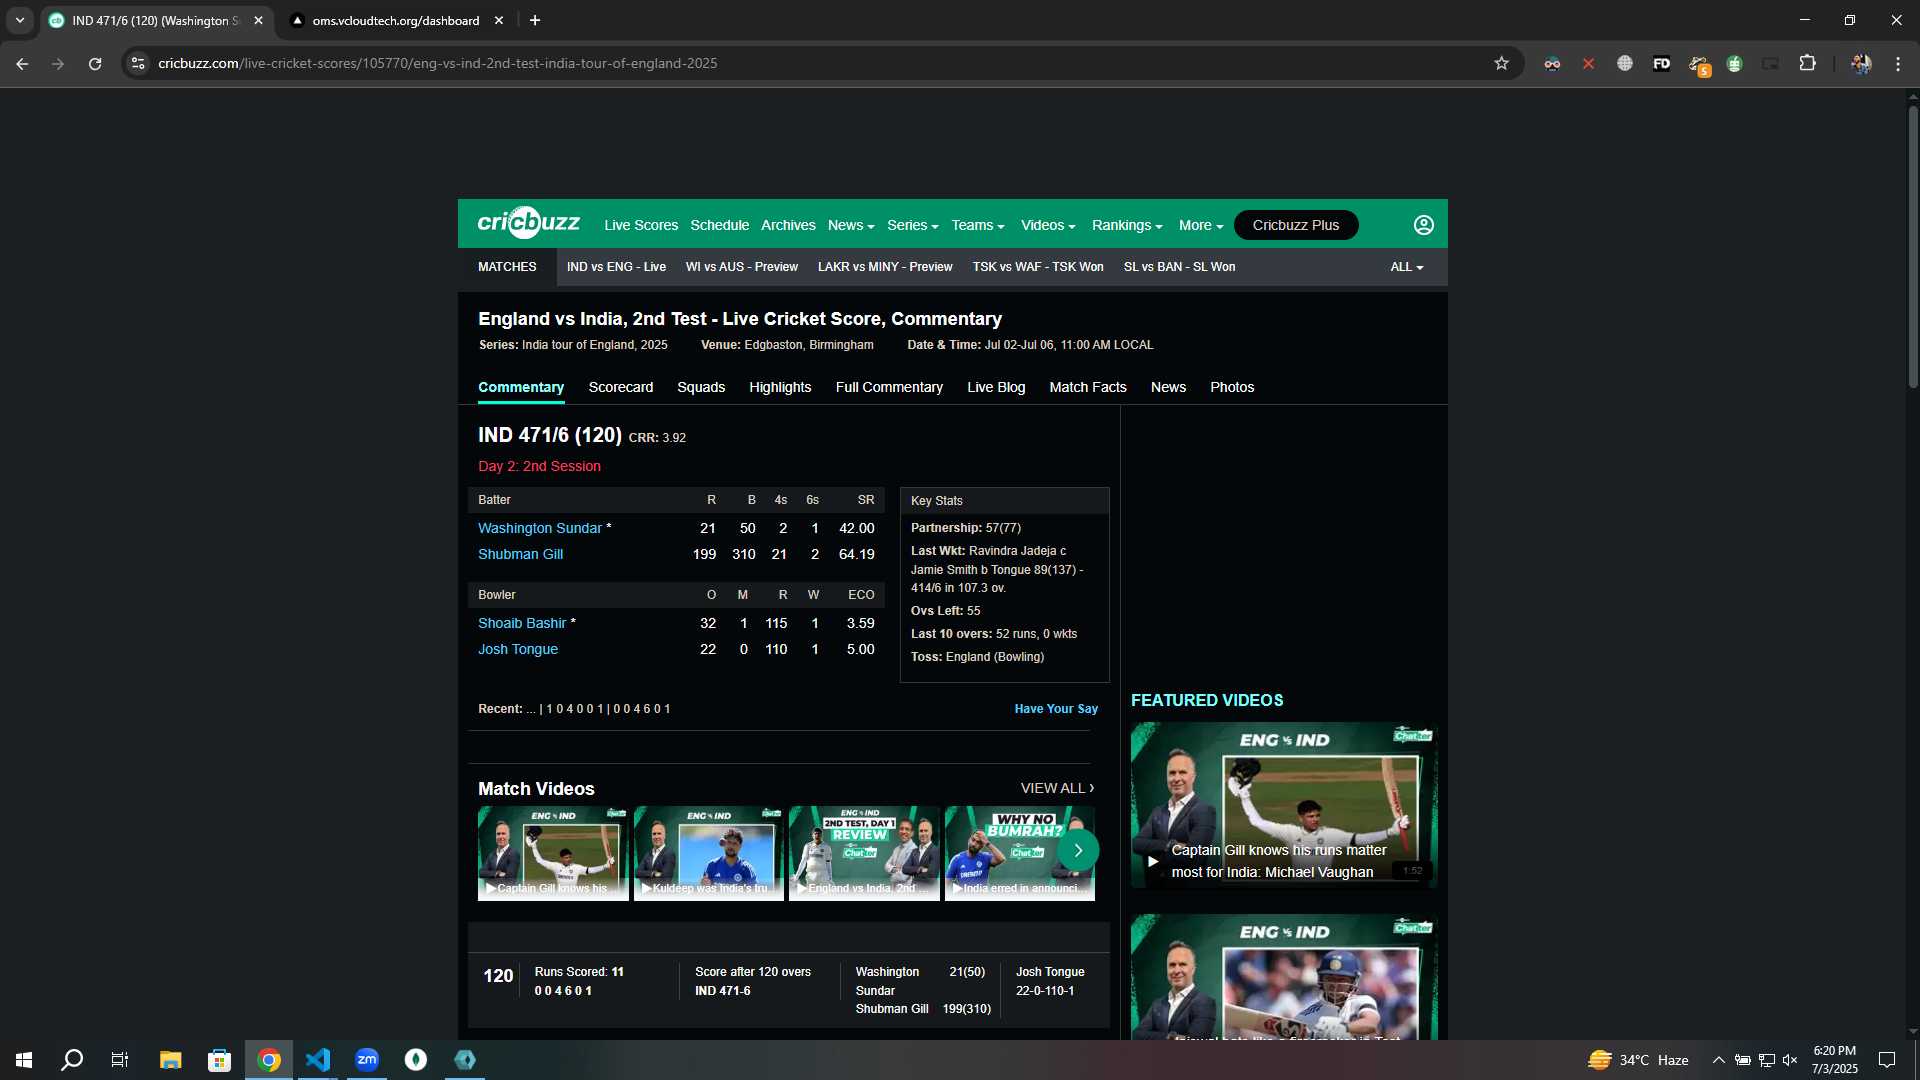The width and height of the screenshot is (1920, 1080).
Task: Open Windows Start menu
Action: tap(24, 1060)
